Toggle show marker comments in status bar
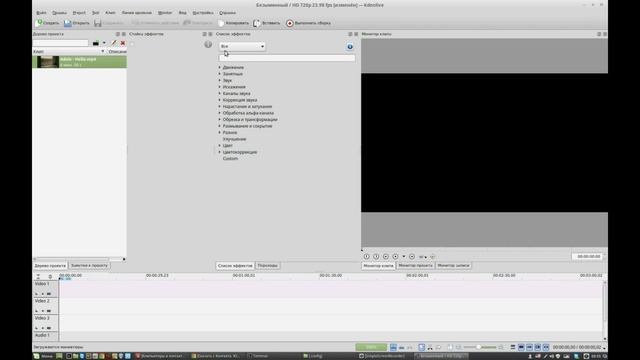Screen dimensions: 640x360 (538, 347)
